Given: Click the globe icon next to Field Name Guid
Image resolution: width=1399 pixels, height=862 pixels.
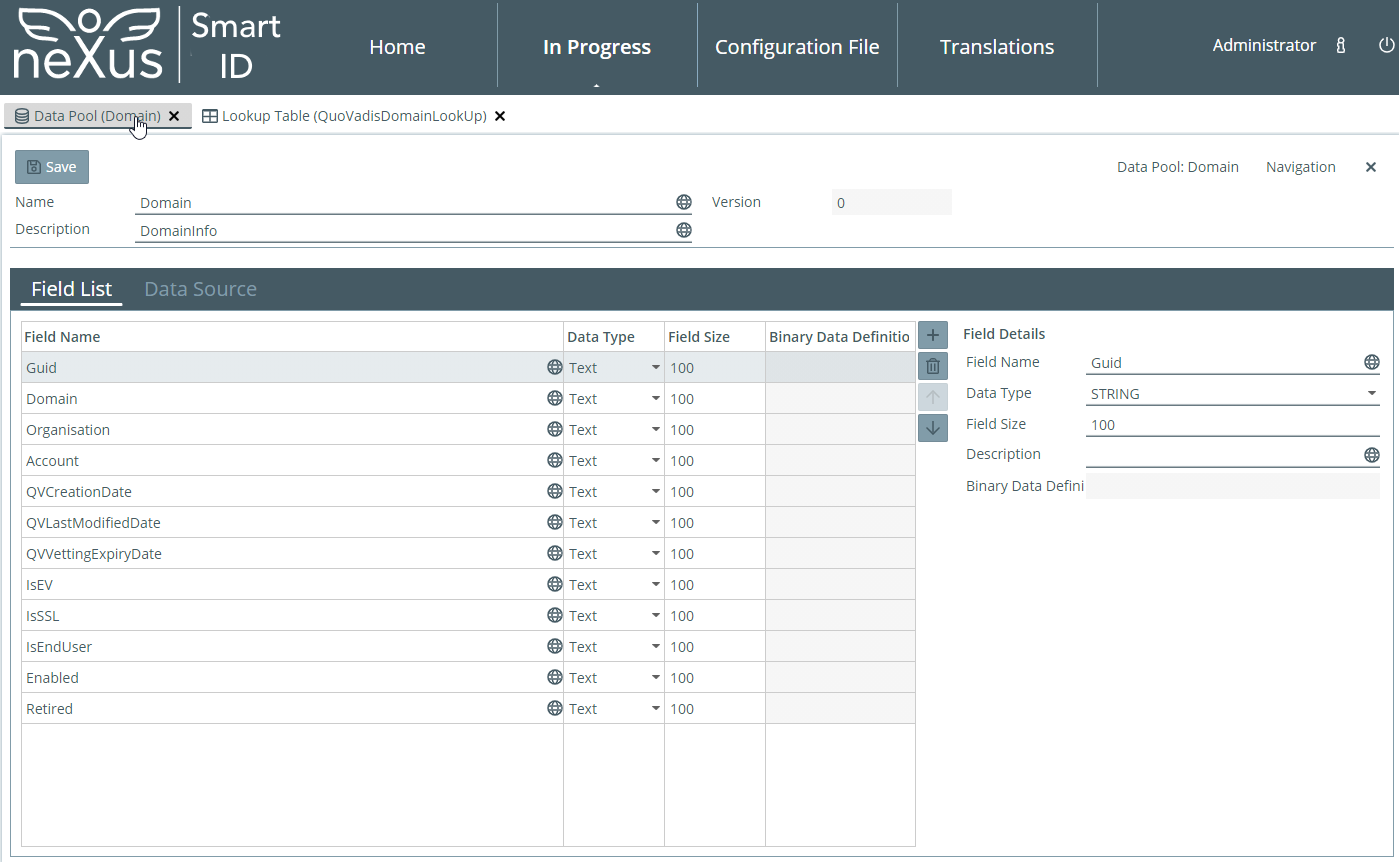Looking at the screenshot, I should pyautogui.click(x=1371, y=361).
